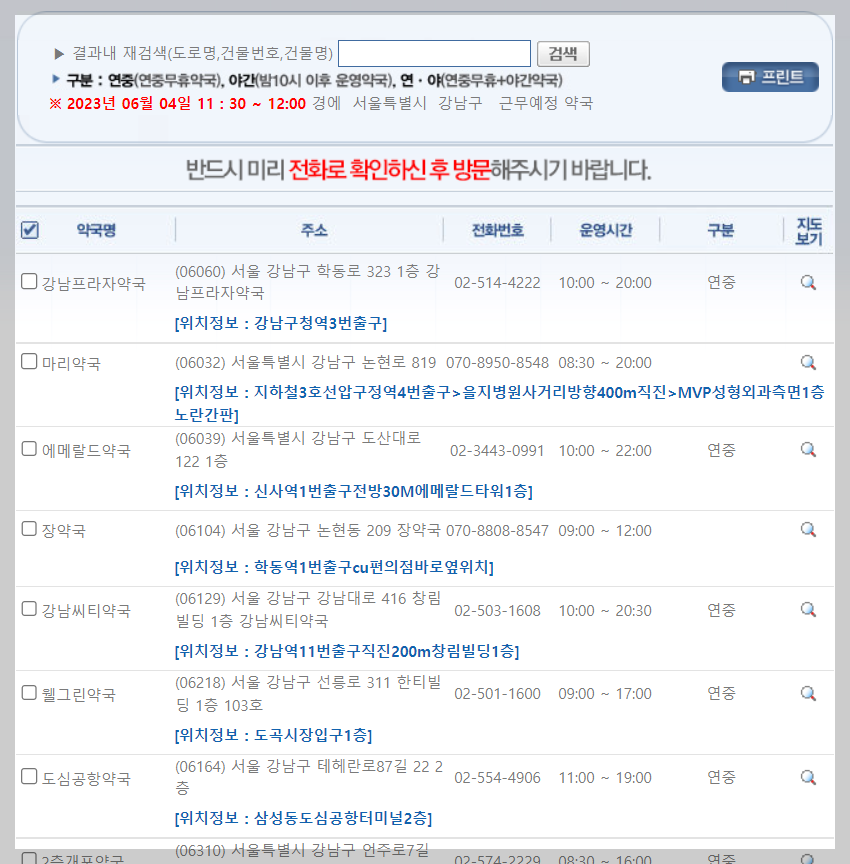The image size is (850, 864).
Task: Click hours 11:00 ~ 19:00 for 도심공항약국
Action: click(x=605, y=777)
